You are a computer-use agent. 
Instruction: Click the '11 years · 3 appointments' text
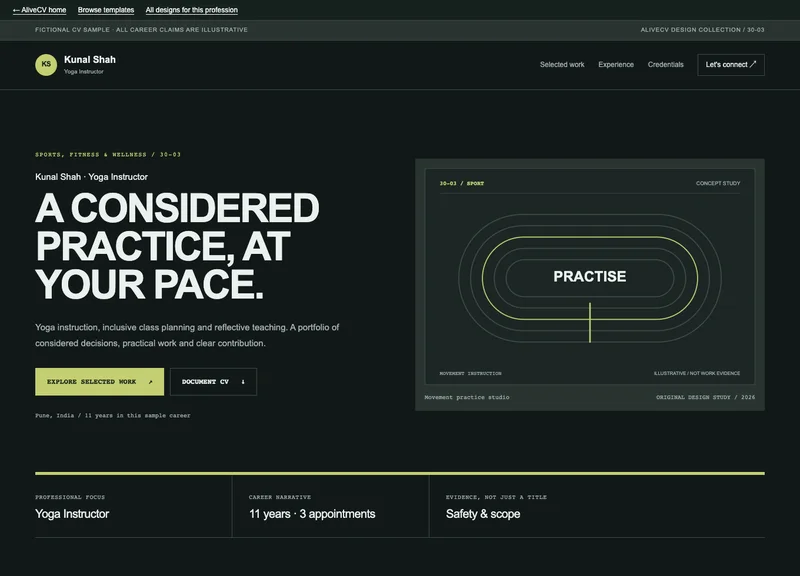tap(312, 514)
